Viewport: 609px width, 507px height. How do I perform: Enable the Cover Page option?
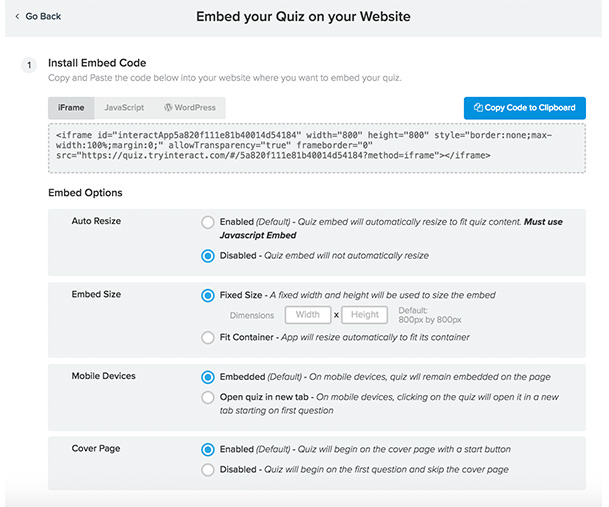[208, 450]
